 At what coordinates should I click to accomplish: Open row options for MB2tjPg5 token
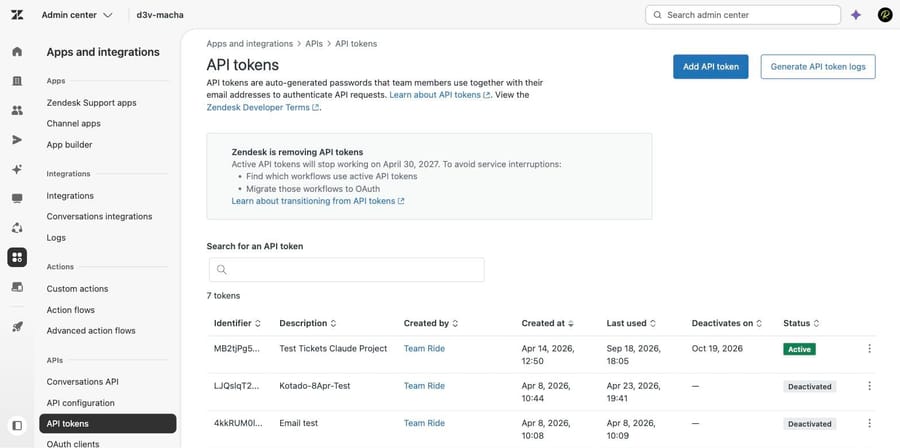tap(870, 348)
